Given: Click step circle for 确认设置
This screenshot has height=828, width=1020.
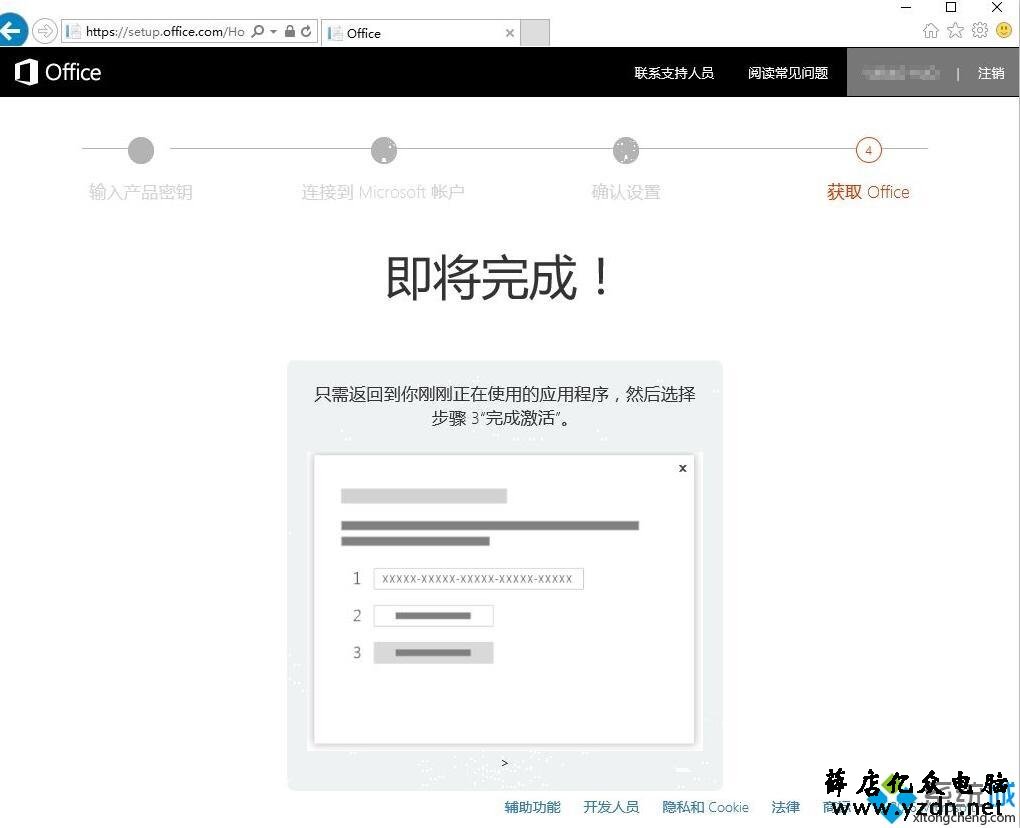Looking at the screenshot, I should 626,150.
